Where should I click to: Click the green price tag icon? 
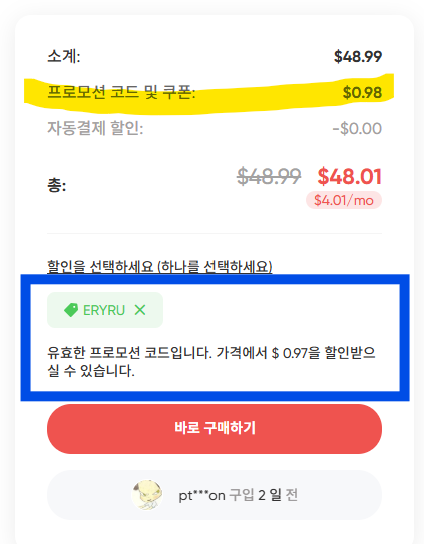(71, 310)
